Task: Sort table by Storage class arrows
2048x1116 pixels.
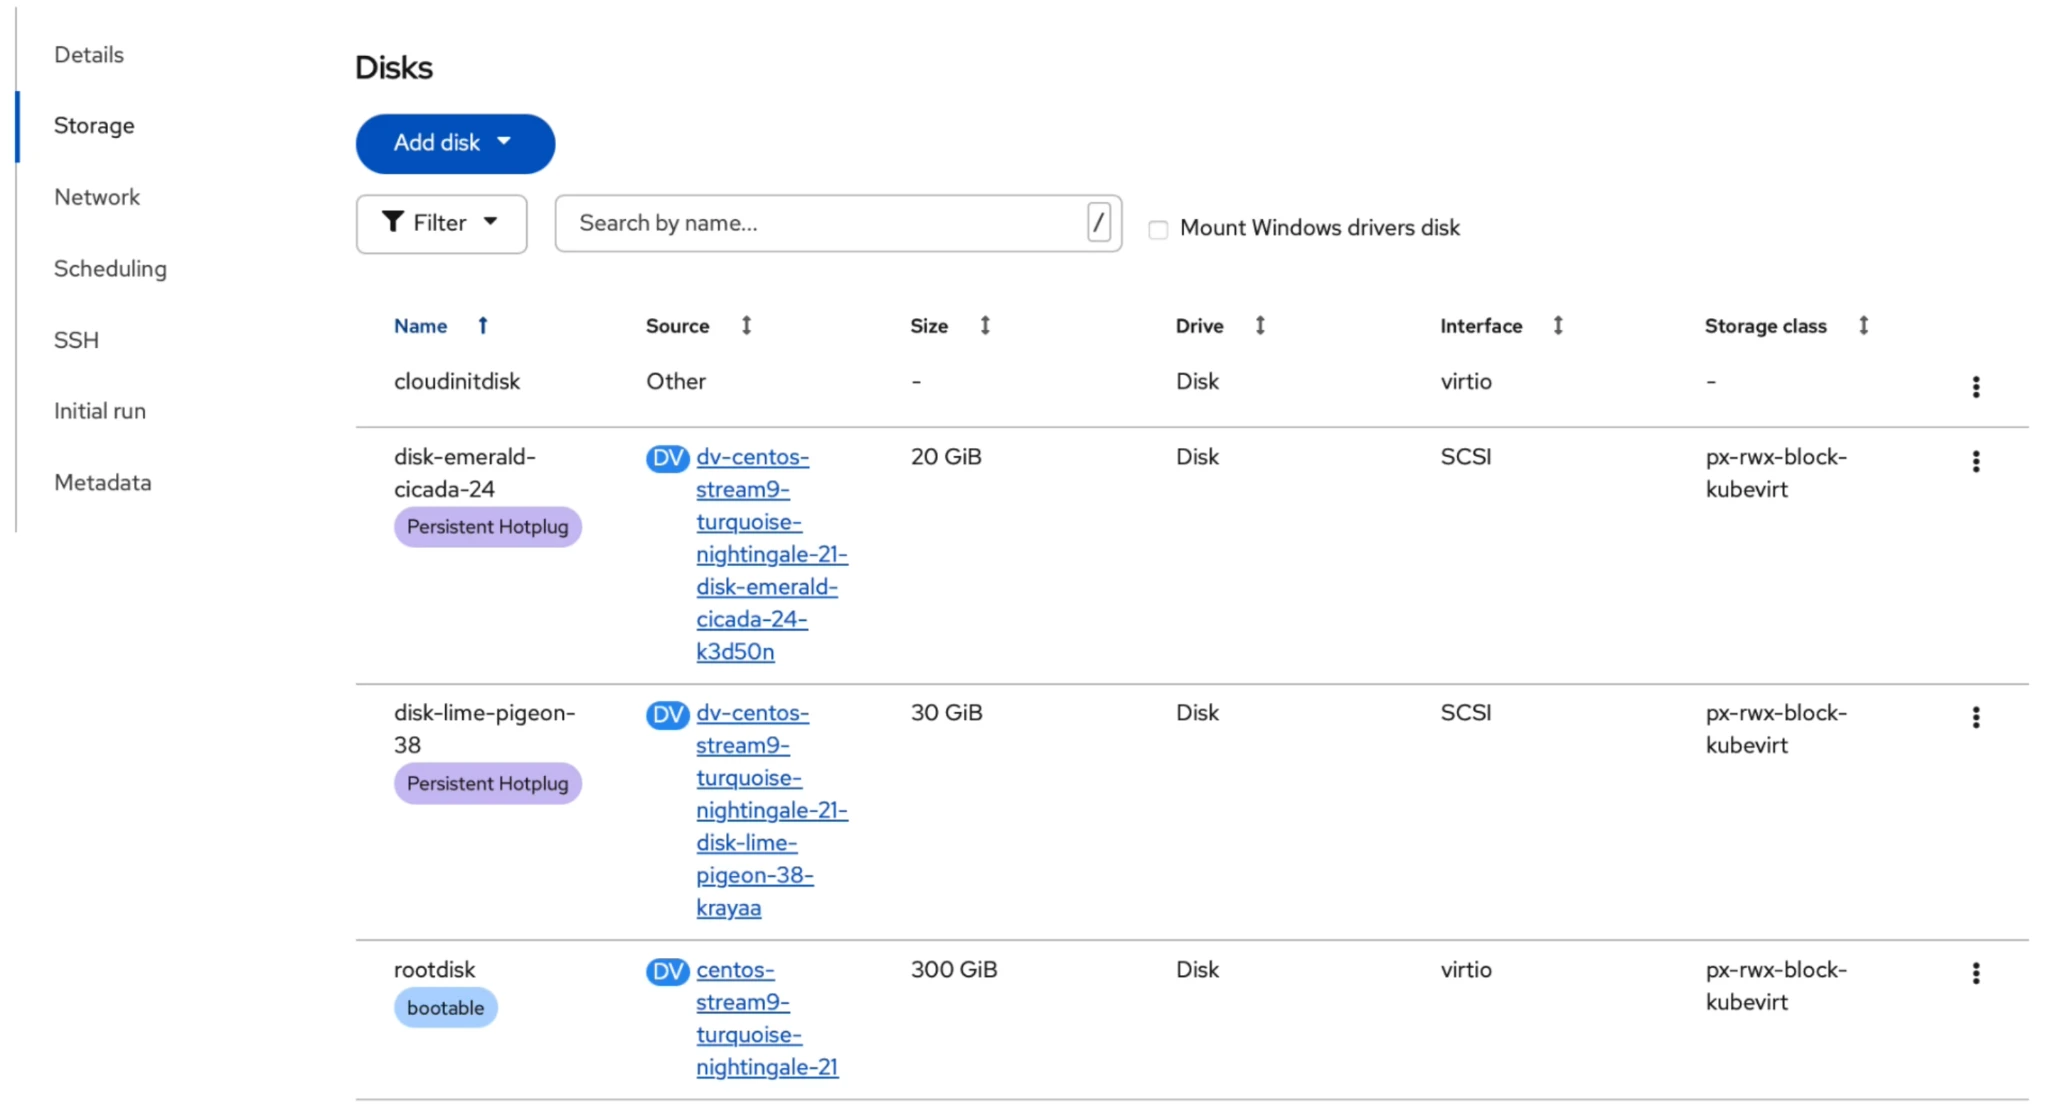Action: [x=1863, y=325]
